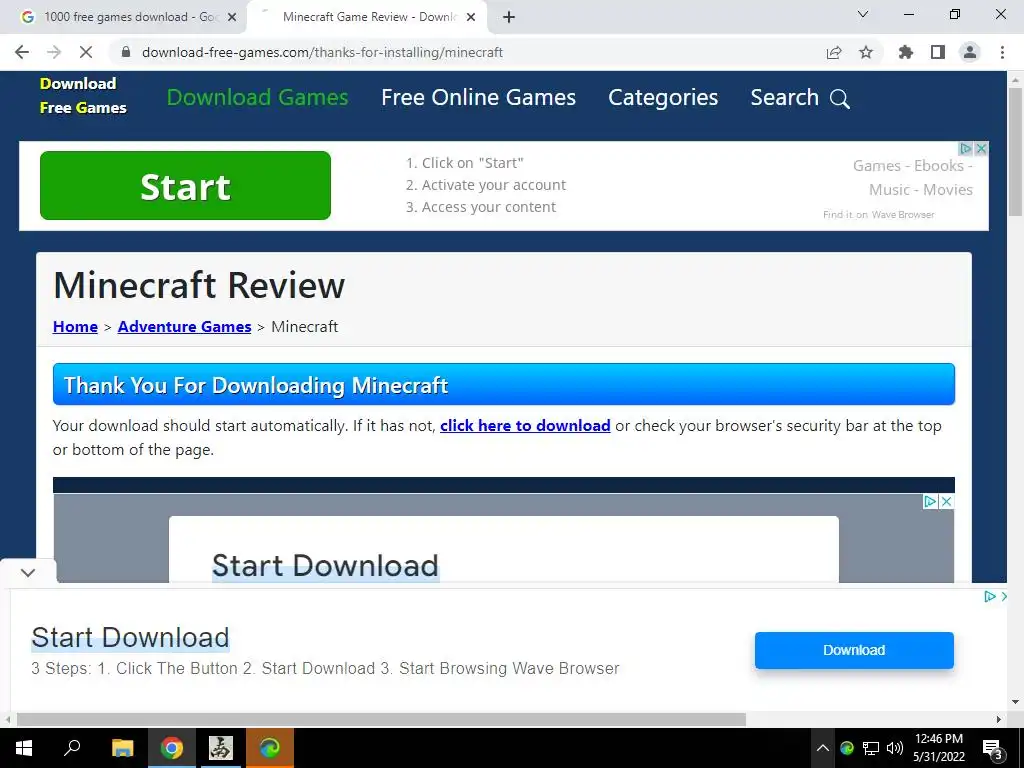Click '2. Activate your account' text
Image resolution: width=1024 pixels, height=768 pixels.
pyautogui.click(x=486, y=185)
